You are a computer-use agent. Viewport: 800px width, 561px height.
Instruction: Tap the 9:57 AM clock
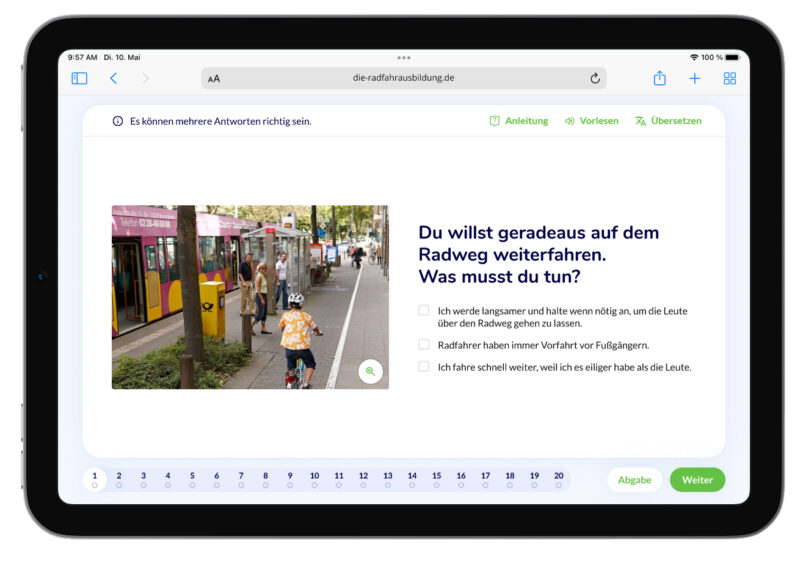82,57
